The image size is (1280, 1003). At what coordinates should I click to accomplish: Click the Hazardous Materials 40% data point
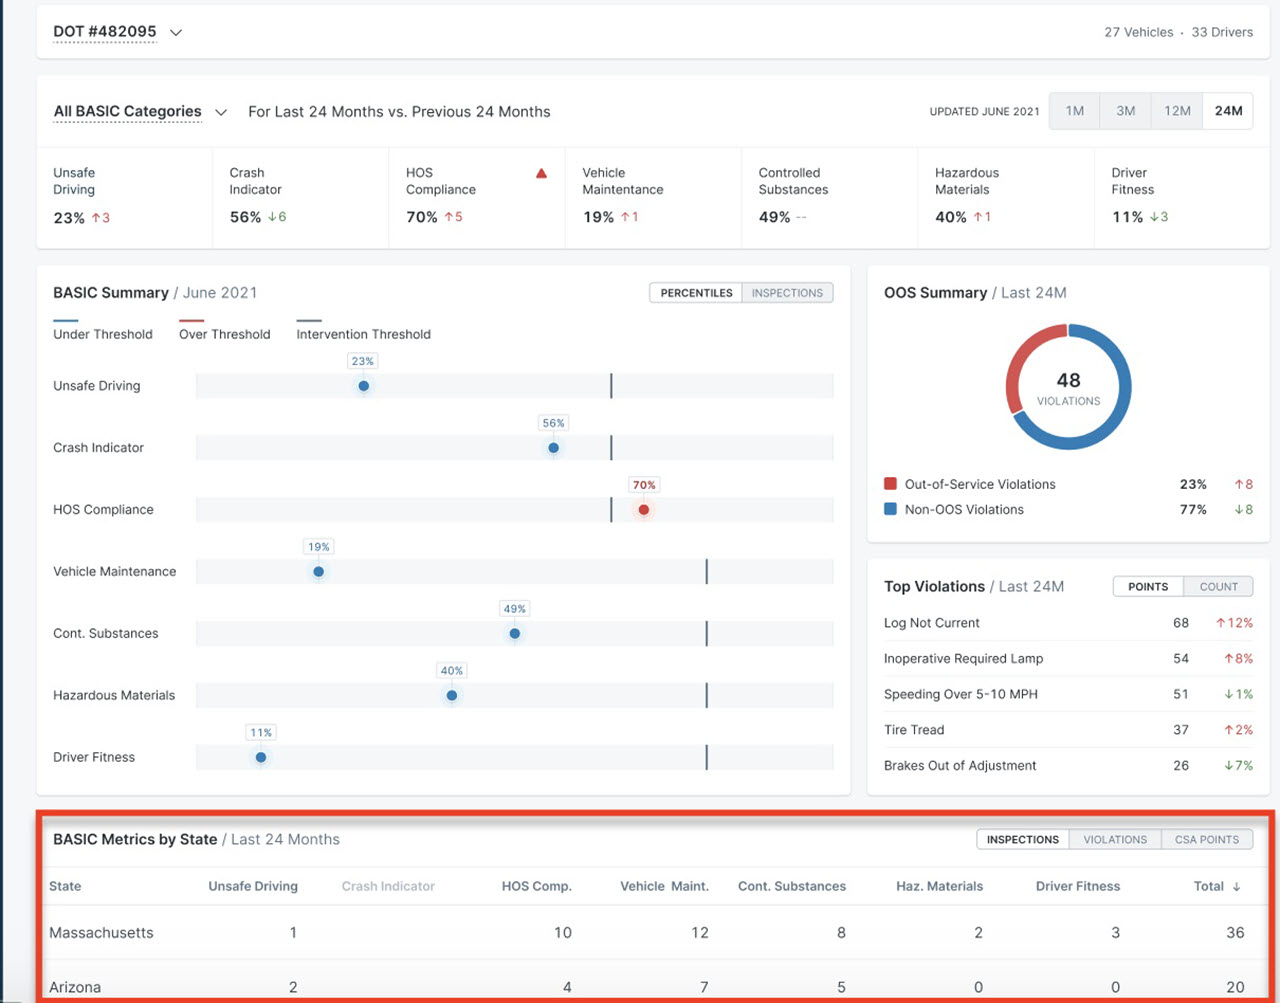[452, 696]
